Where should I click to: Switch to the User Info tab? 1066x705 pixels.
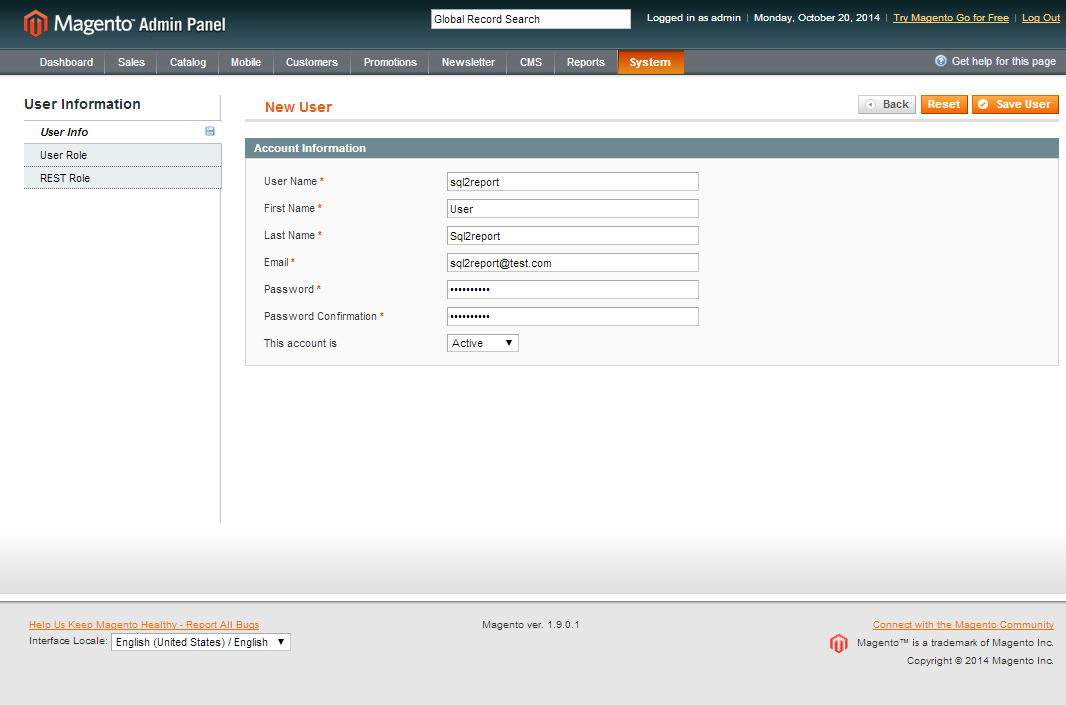122,132
